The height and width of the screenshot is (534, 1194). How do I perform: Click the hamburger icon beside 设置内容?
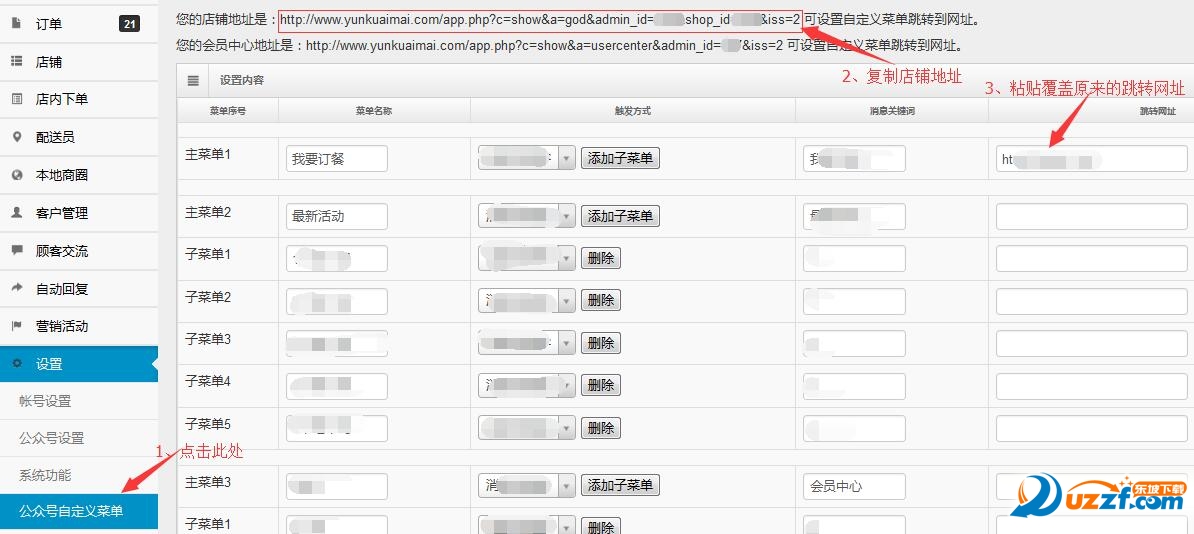pyautogui.click(x=193, y=80)
